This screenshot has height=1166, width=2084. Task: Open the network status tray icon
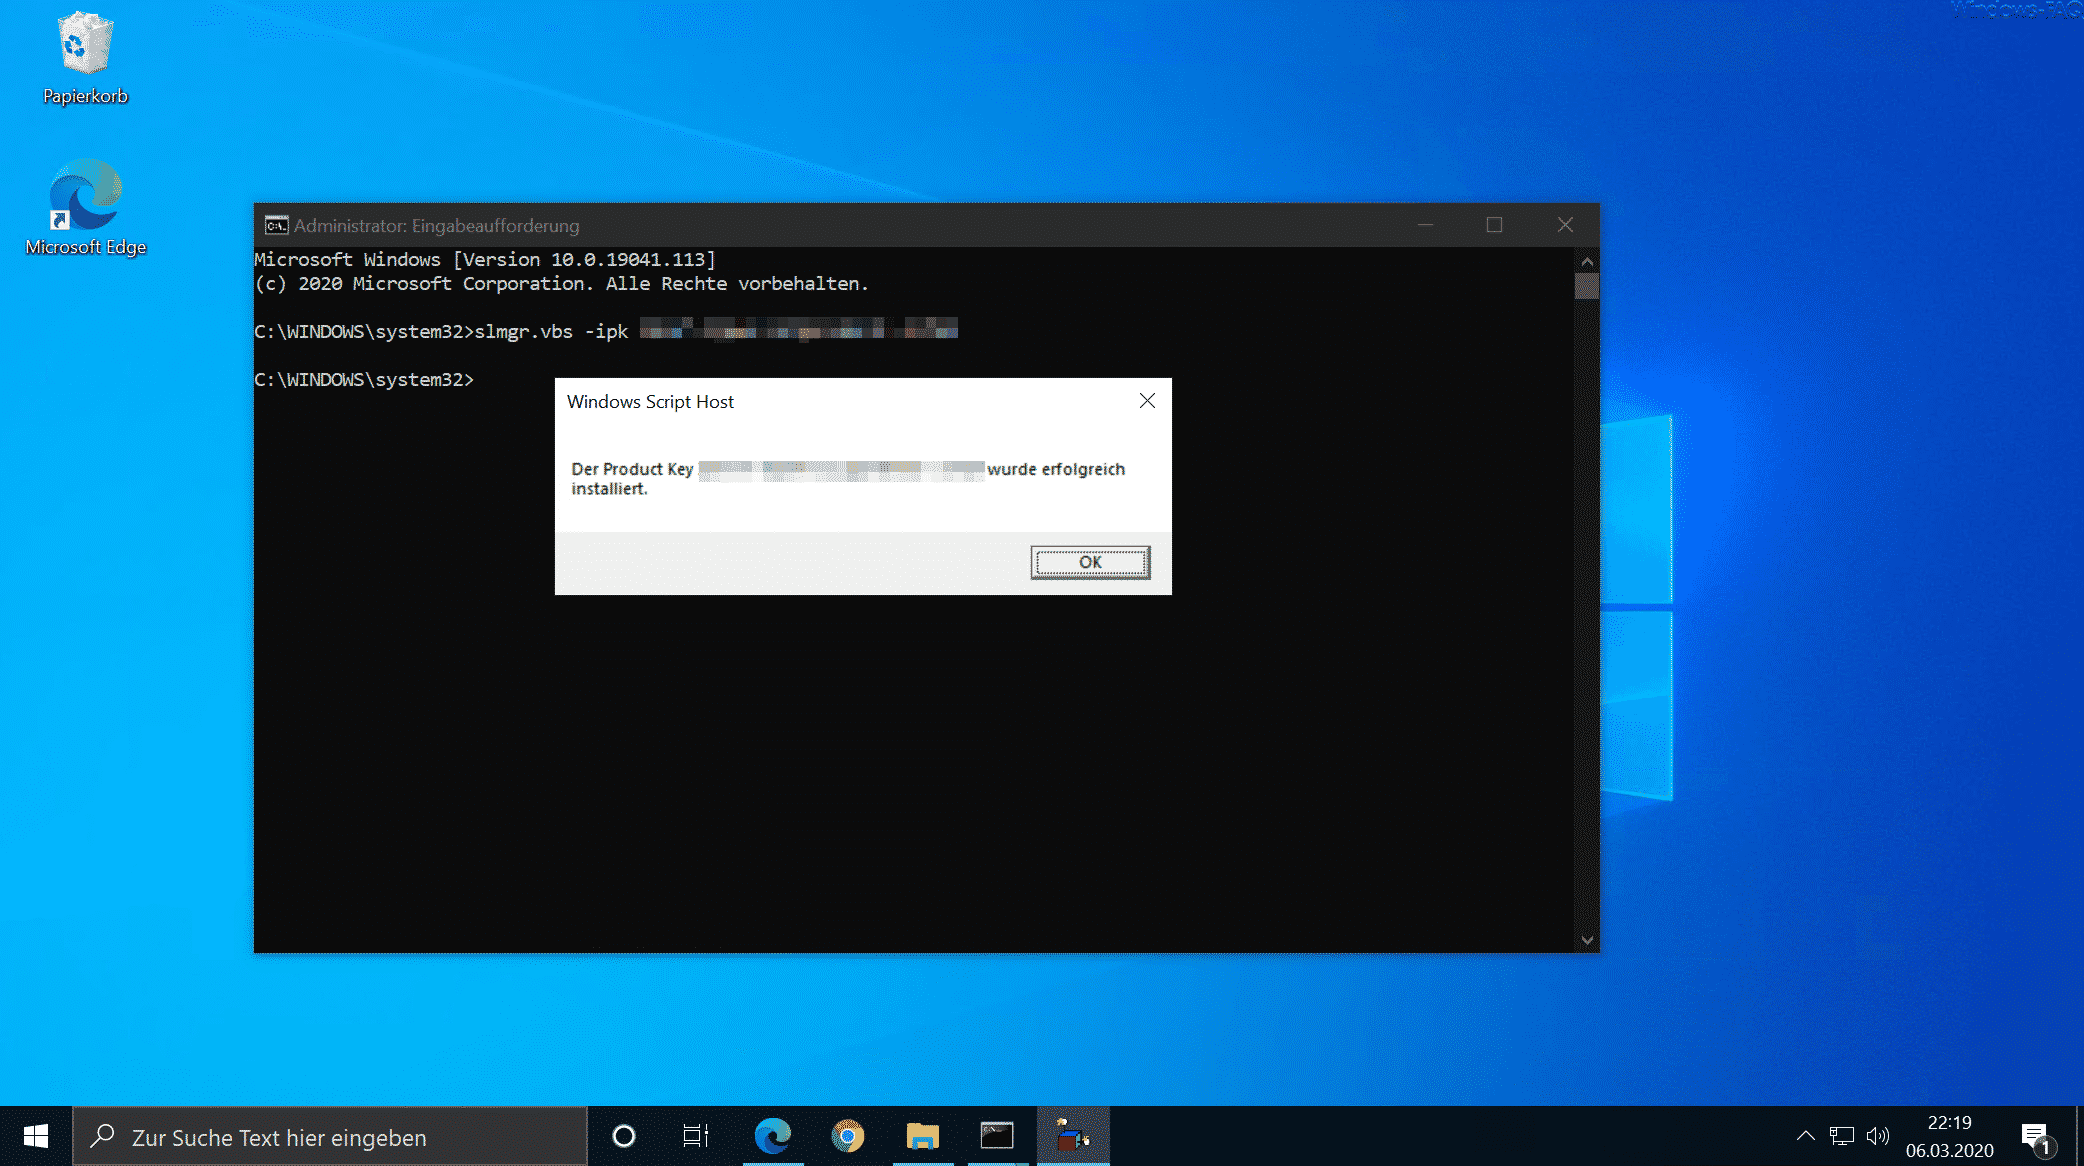pyautogui.click(x=1842, y=1136)
